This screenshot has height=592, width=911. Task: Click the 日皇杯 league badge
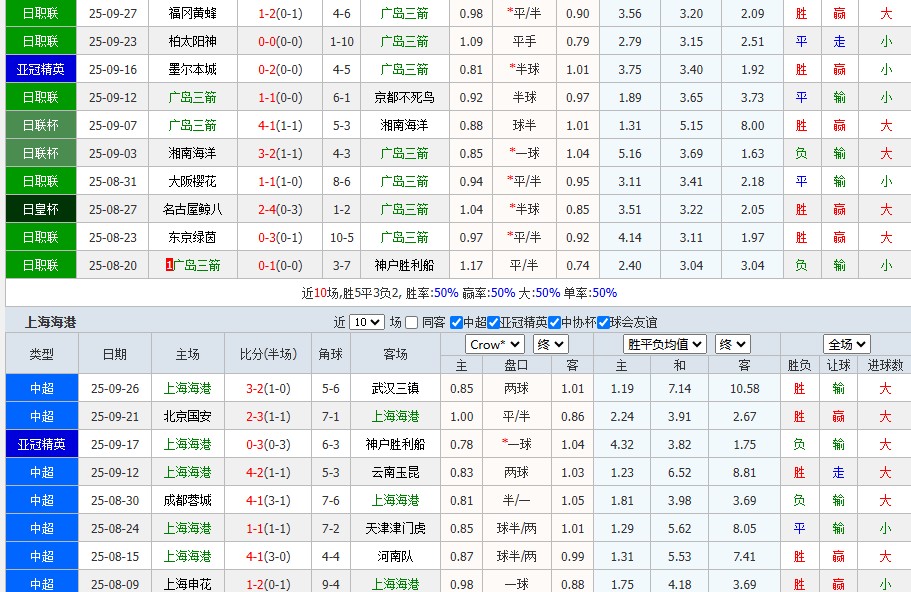tap(40, 208)
